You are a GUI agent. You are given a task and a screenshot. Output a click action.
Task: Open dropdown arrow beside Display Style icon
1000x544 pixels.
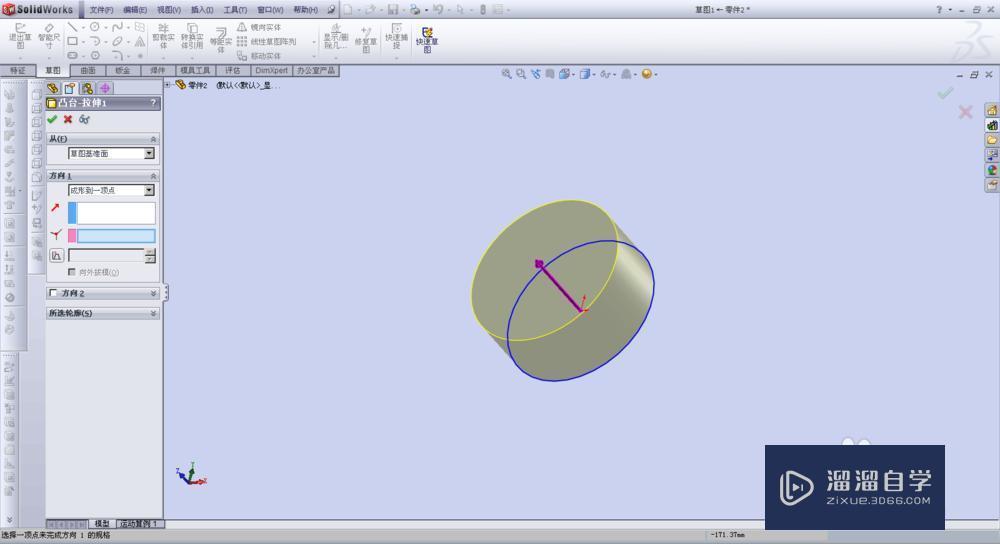click(x=593, y=75)
